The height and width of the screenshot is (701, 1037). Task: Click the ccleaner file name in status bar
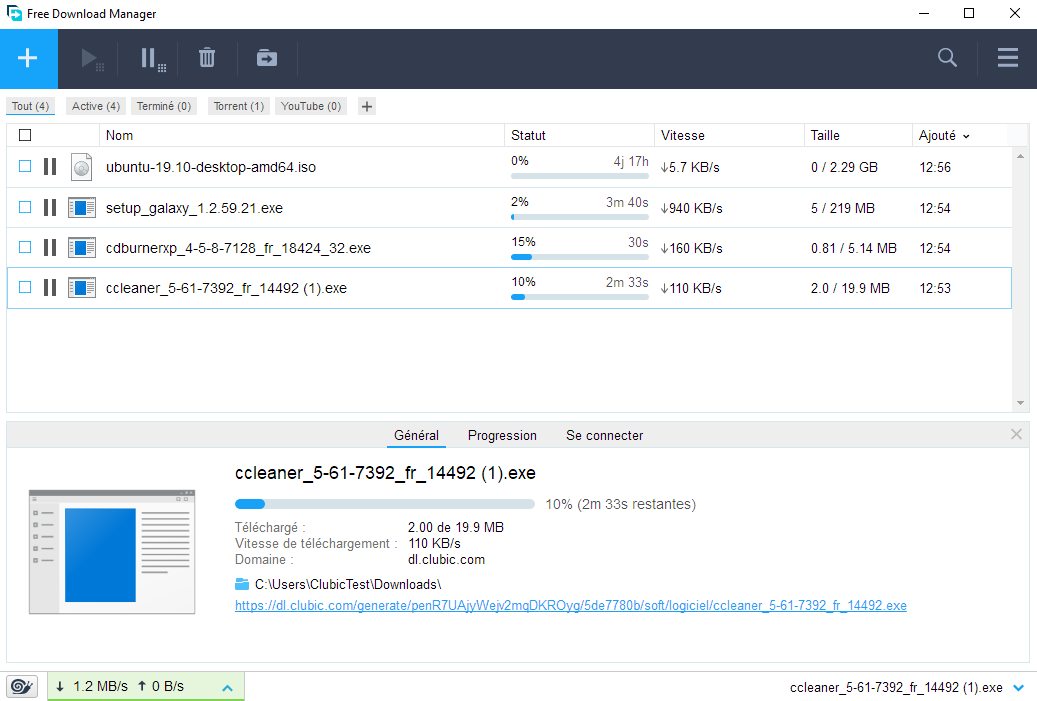click(x=896, y=688)
